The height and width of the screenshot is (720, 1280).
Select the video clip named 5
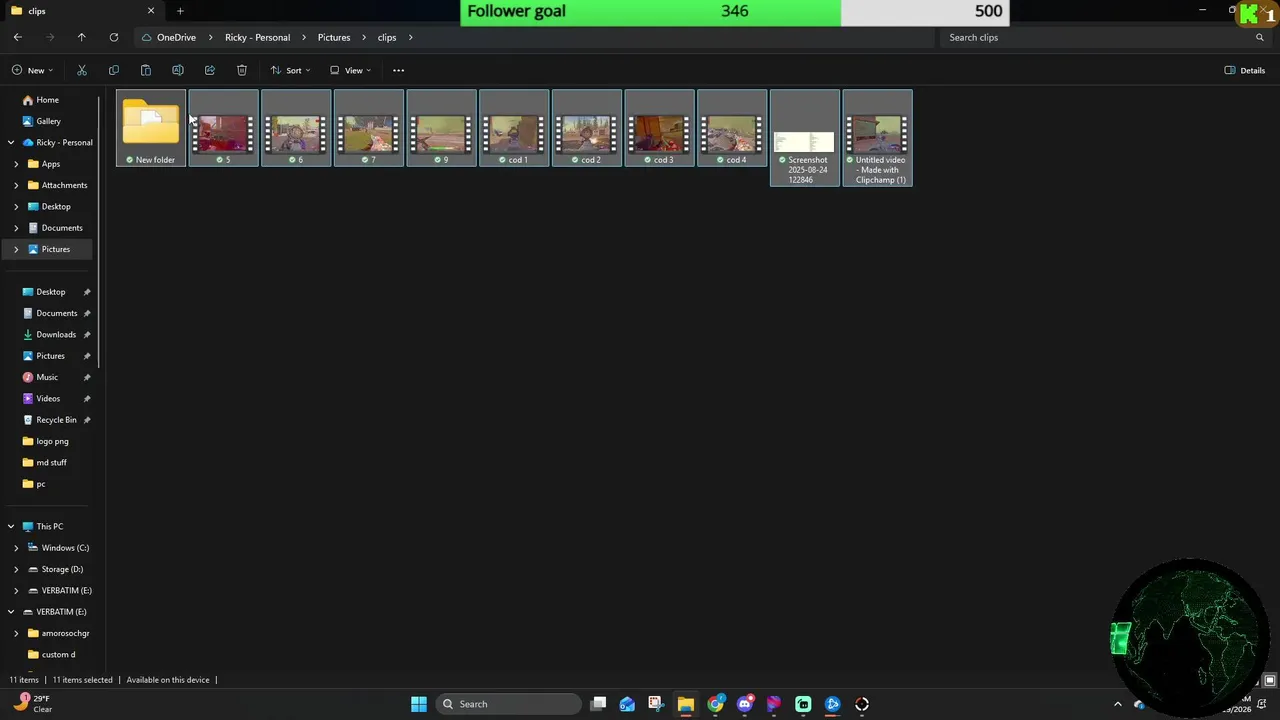(x=223, y=128)
